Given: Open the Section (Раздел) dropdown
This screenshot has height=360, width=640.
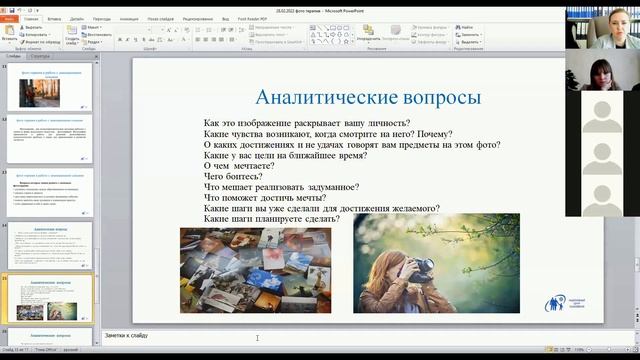Looking at the screenshot, I should point(92,42).
